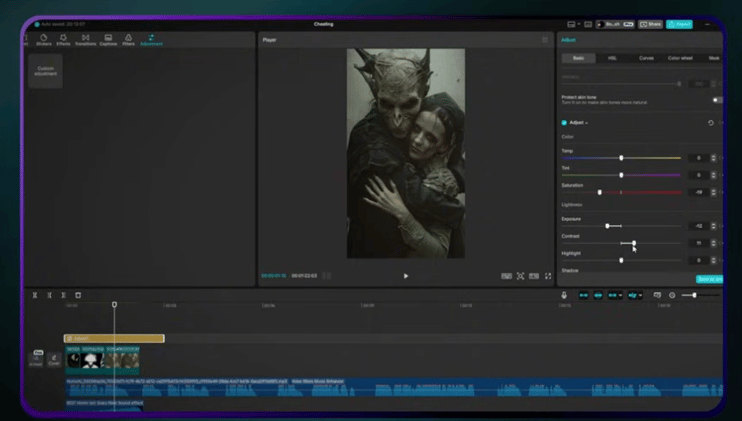Open the Stickers panel
Screen dimensions: 742x421
44,40
